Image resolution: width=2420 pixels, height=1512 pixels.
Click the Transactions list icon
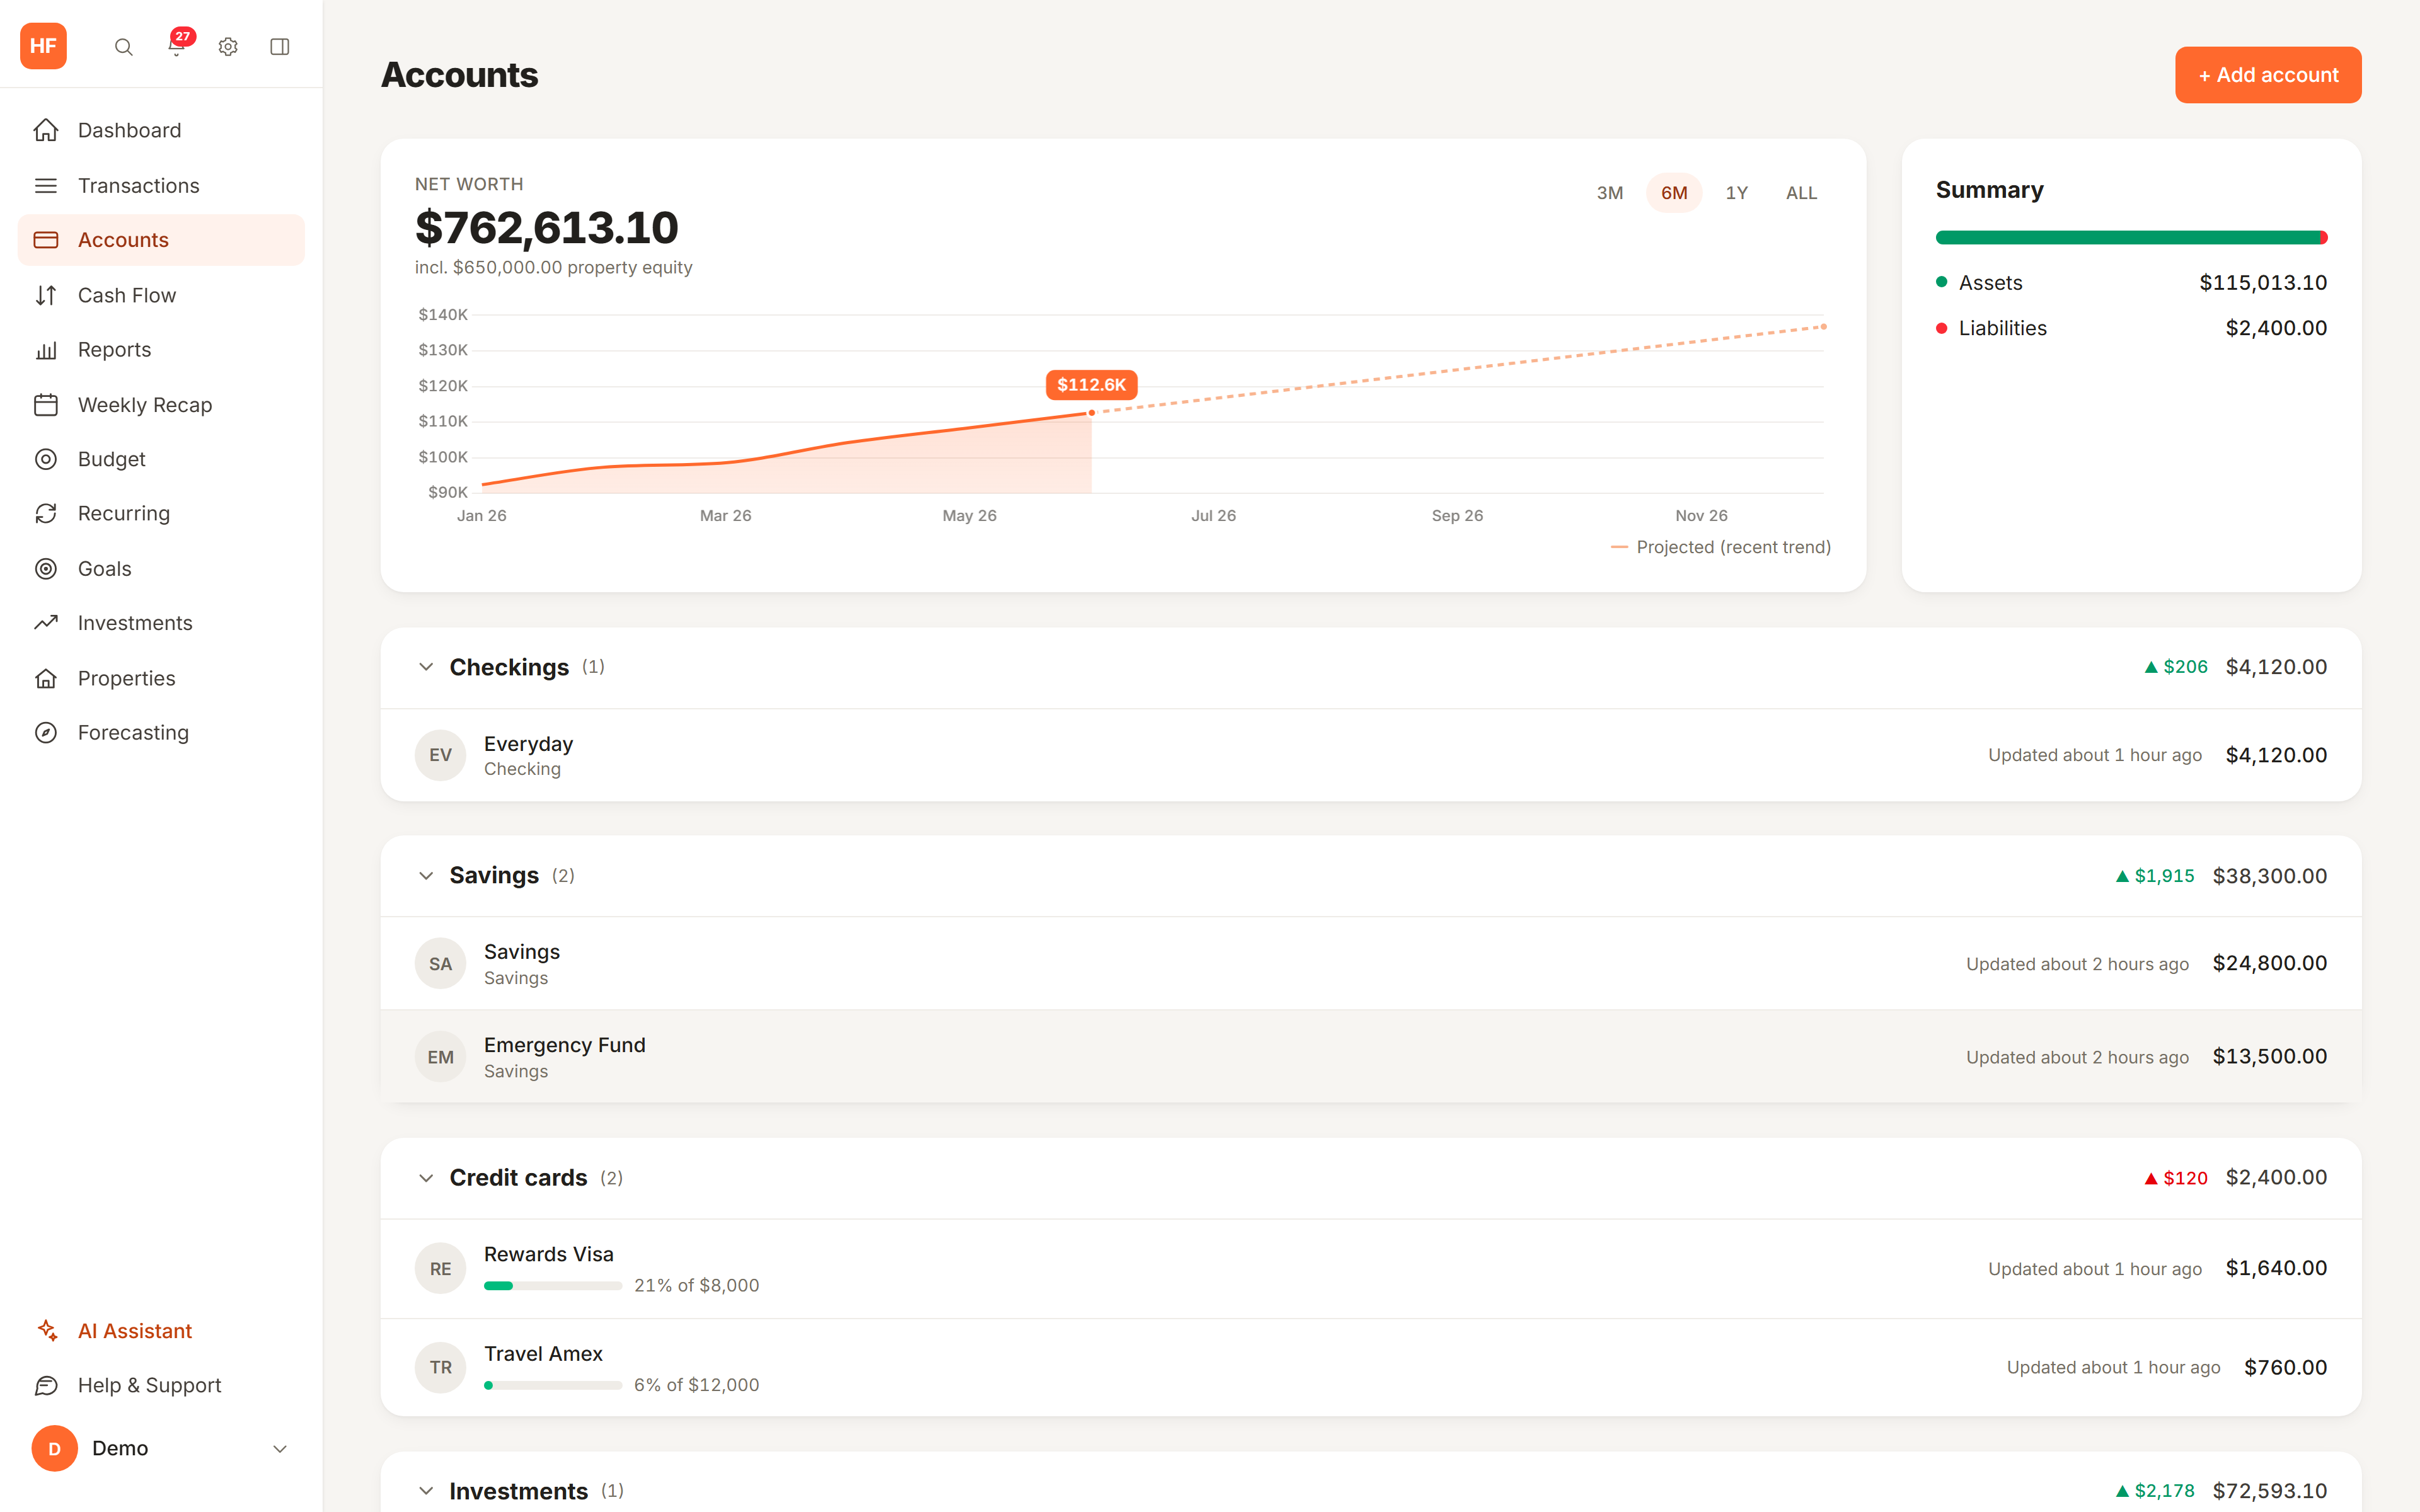[x=46, y=186]
